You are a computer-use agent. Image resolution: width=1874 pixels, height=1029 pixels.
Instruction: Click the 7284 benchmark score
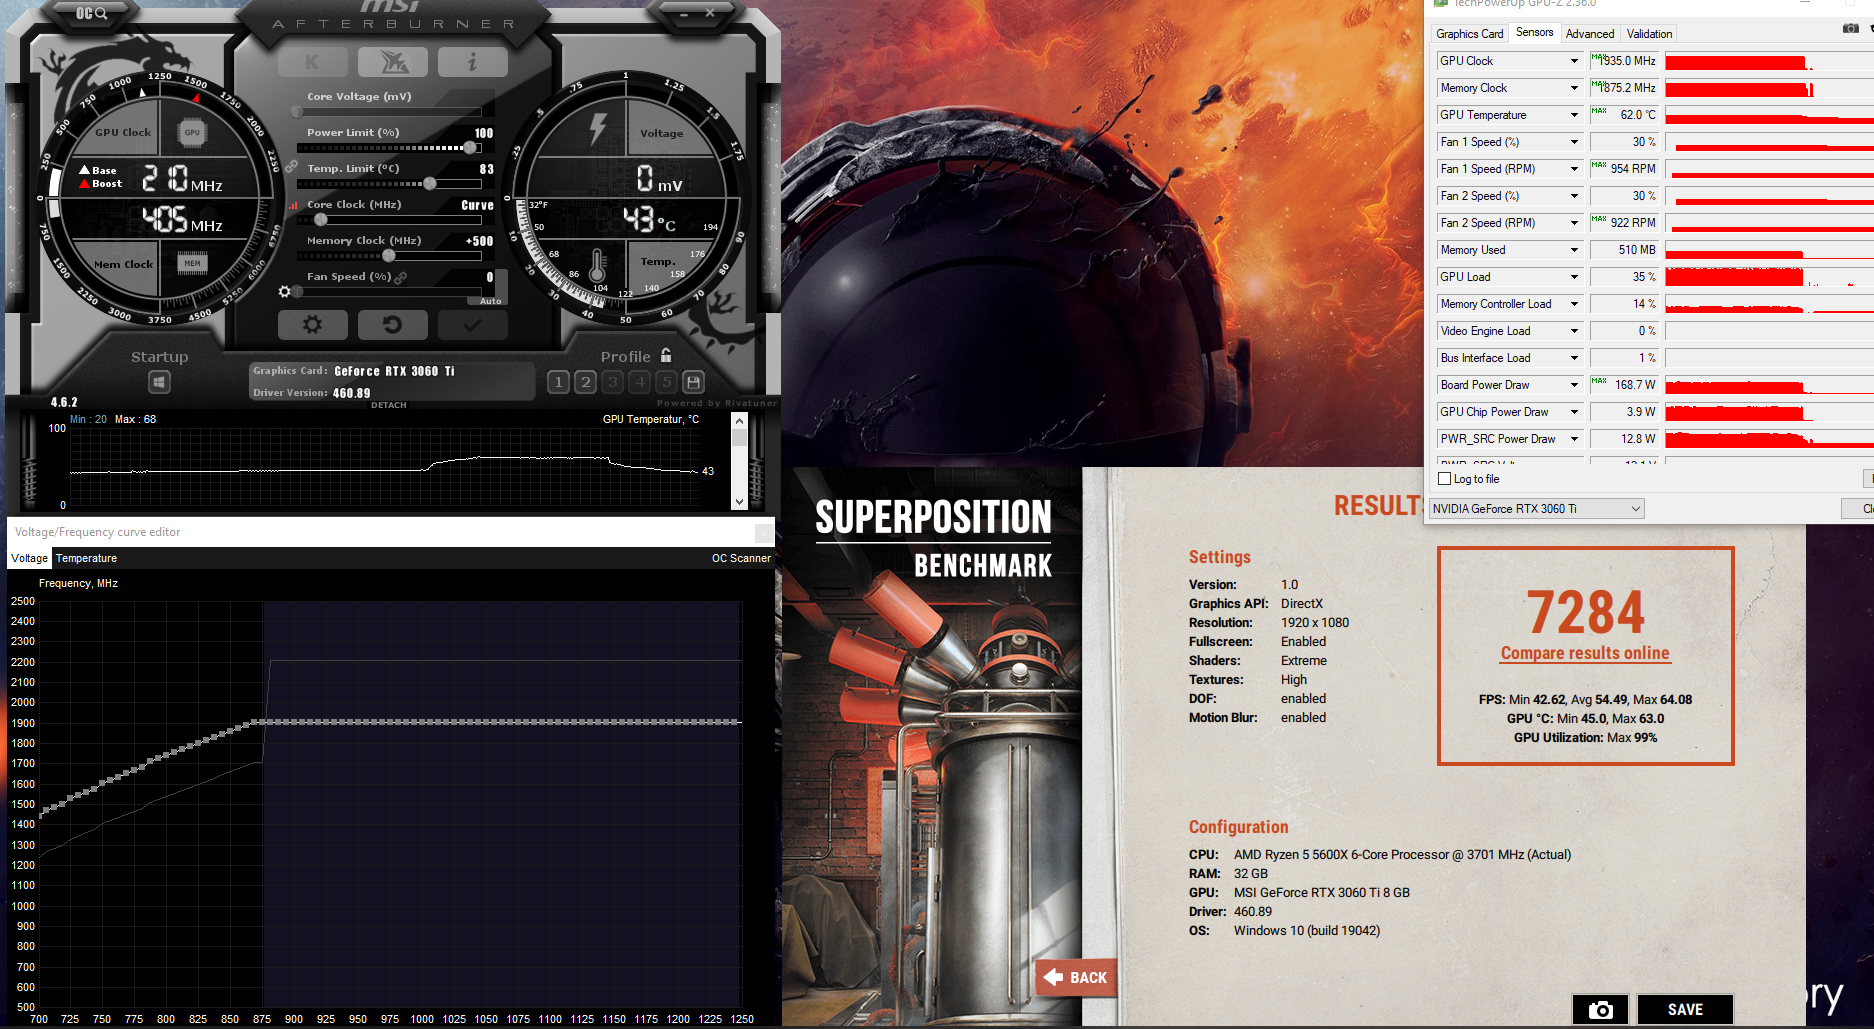[x=1585, y=612]
